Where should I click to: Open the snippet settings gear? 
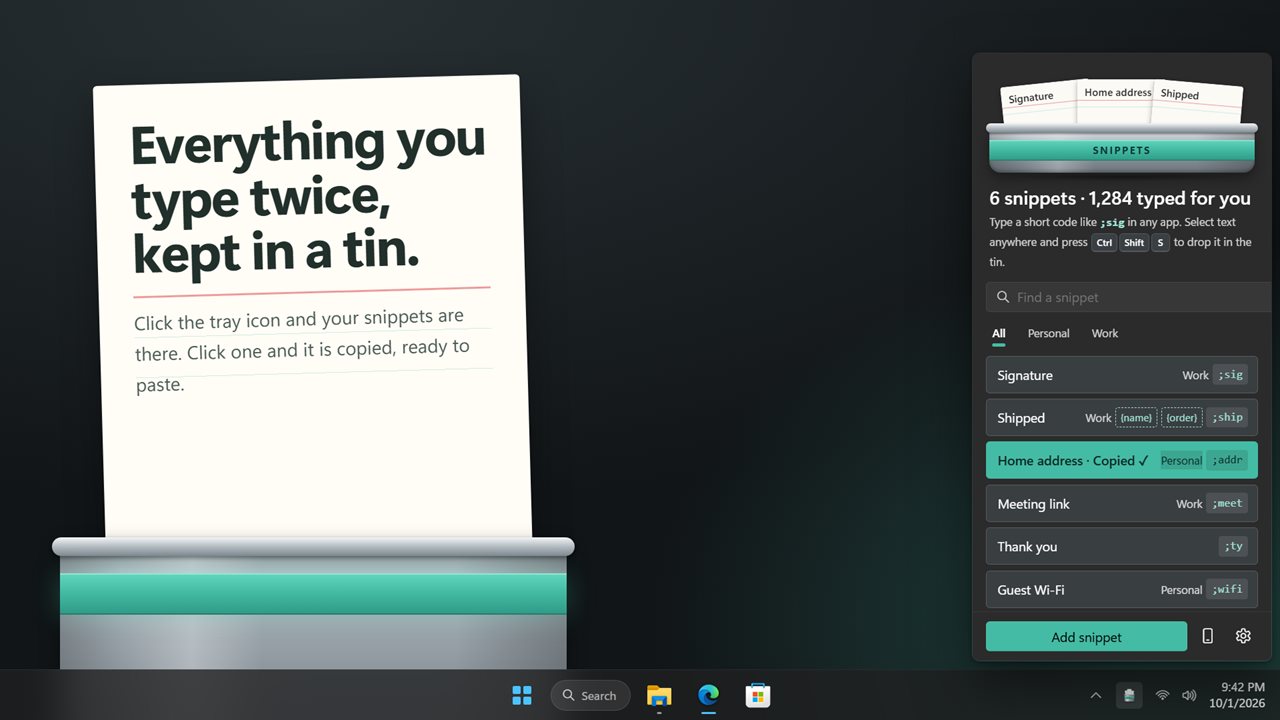[x=1243, y=636]
